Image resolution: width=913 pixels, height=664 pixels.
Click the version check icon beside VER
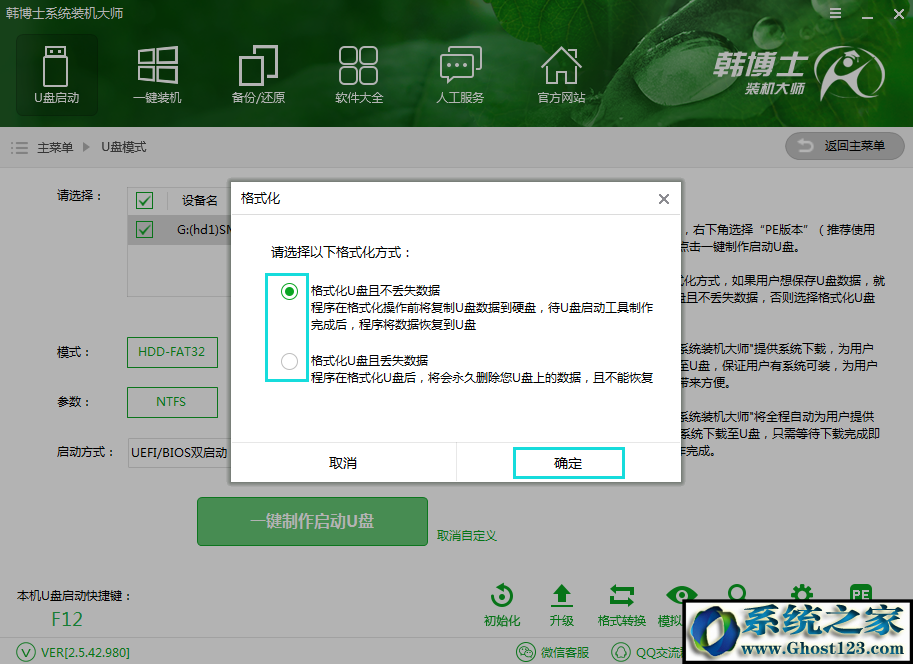click(26, 652)
